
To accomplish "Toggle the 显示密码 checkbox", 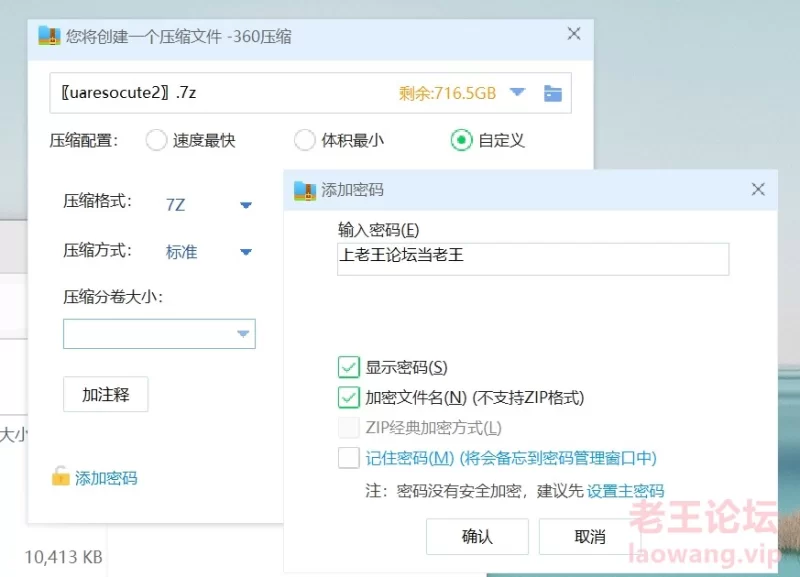I will click(349, 367).
